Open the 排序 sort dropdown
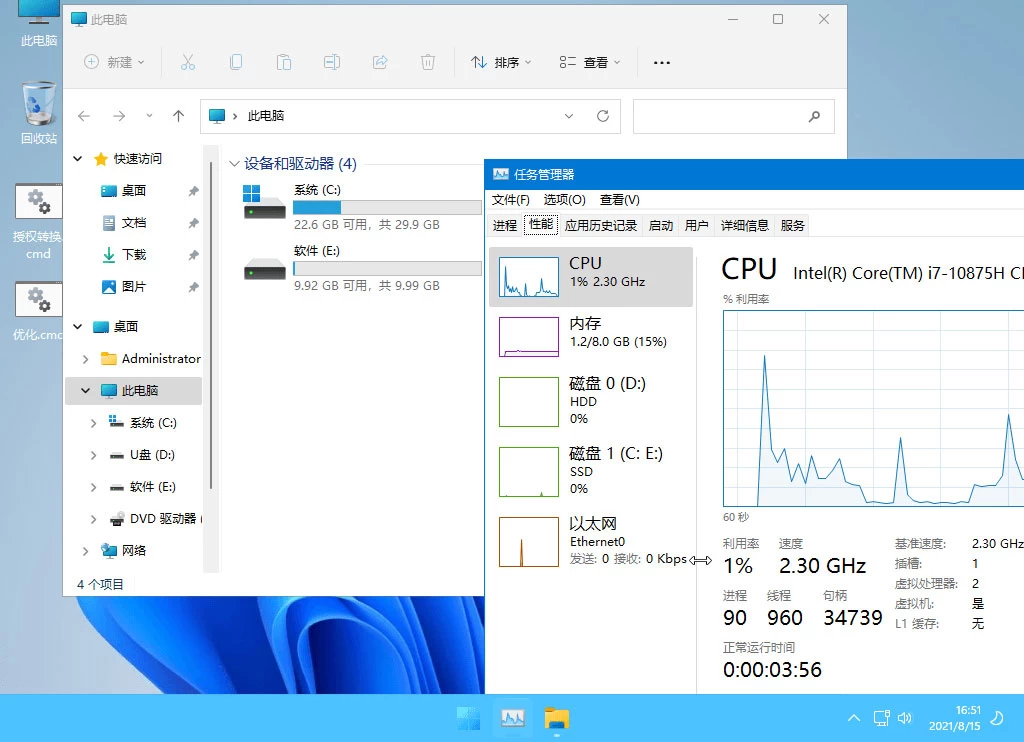The width and height of the screenshot is (1024, 742). coord(500,62)
